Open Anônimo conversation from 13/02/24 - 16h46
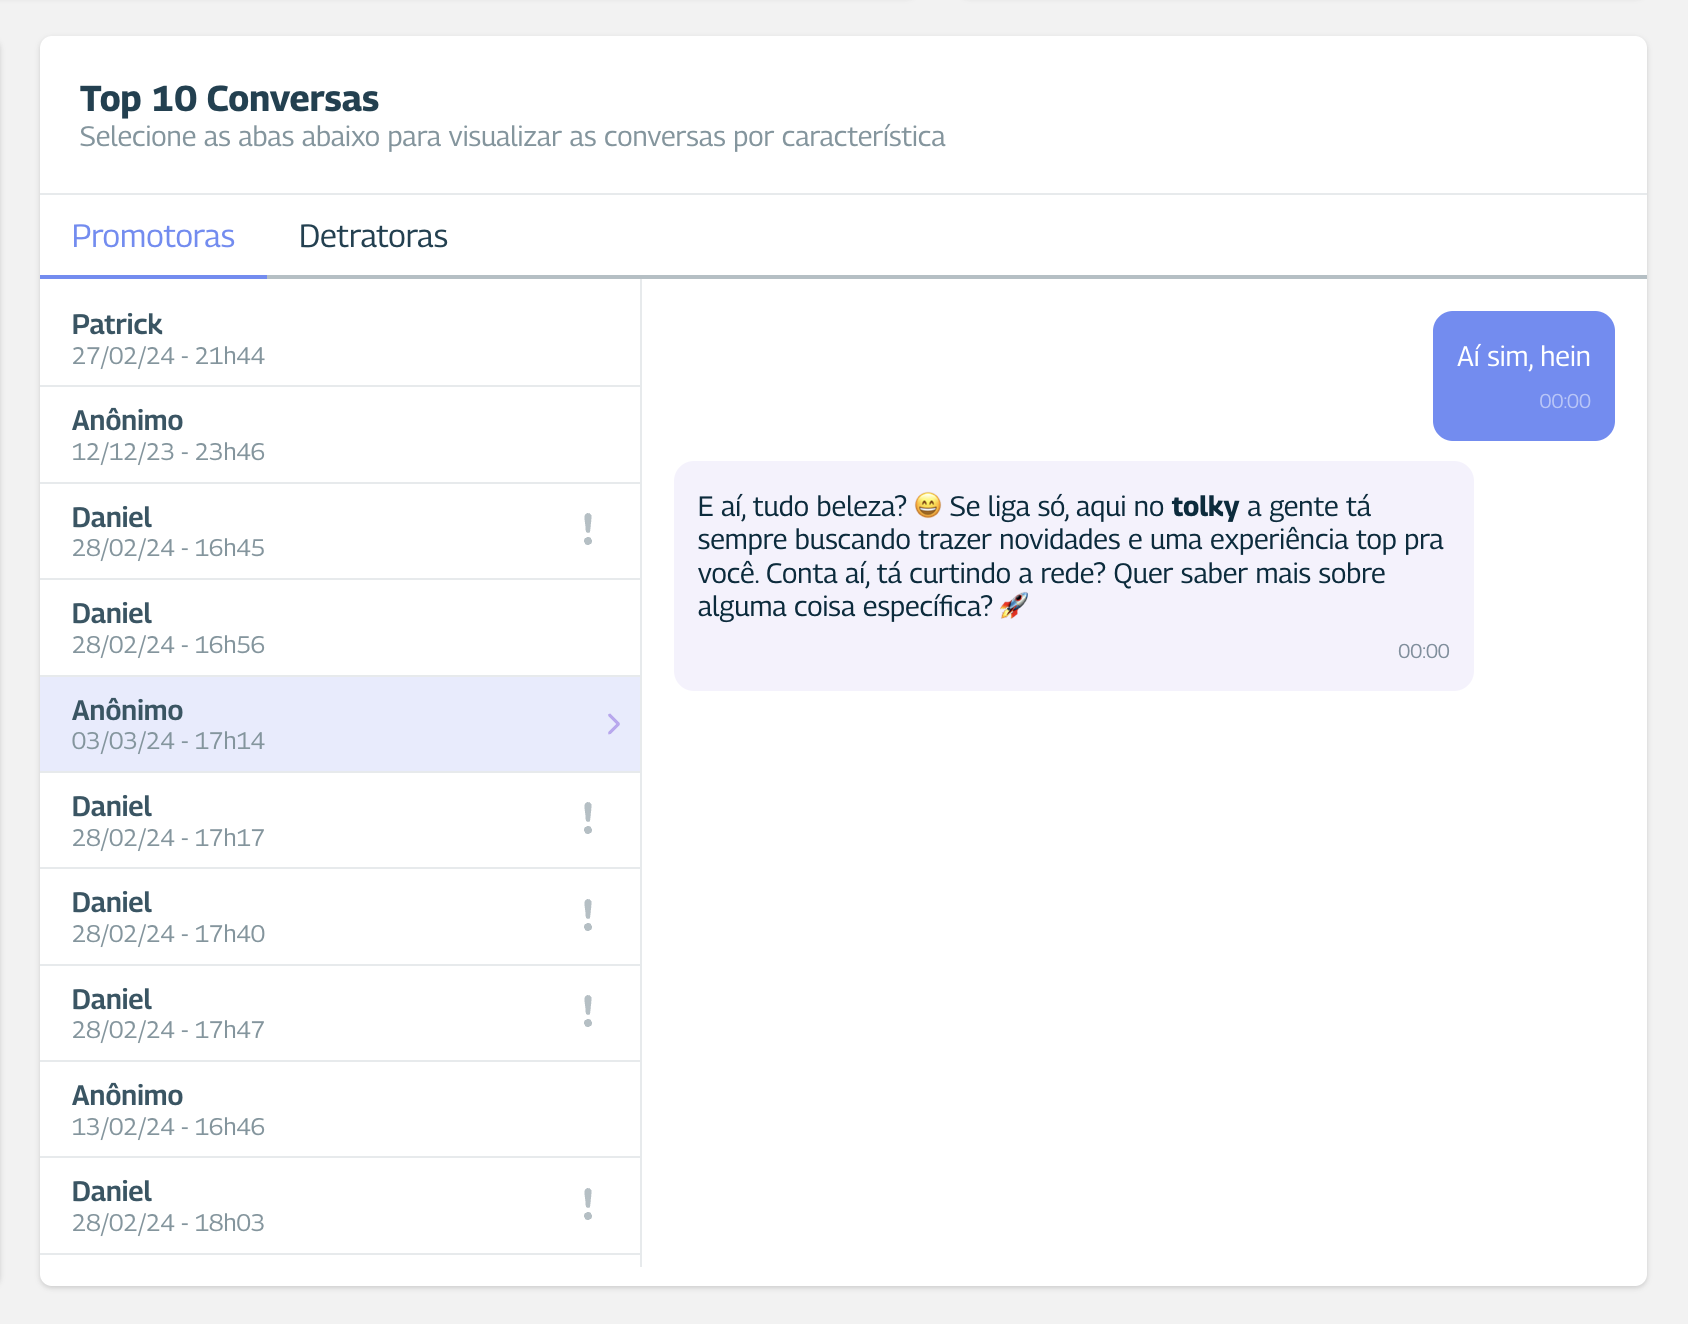 pos(340,1110)
